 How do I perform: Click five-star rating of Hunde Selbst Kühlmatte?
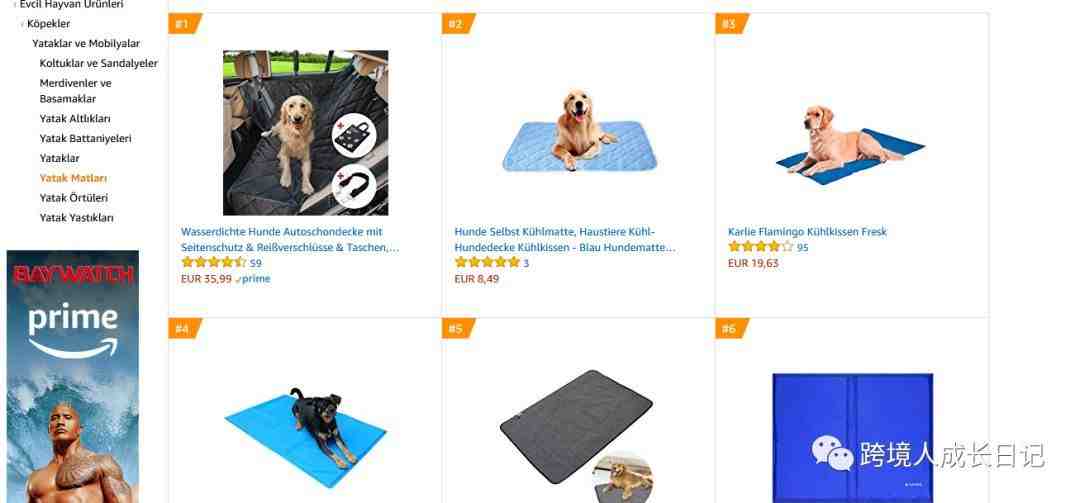point(487,263)
